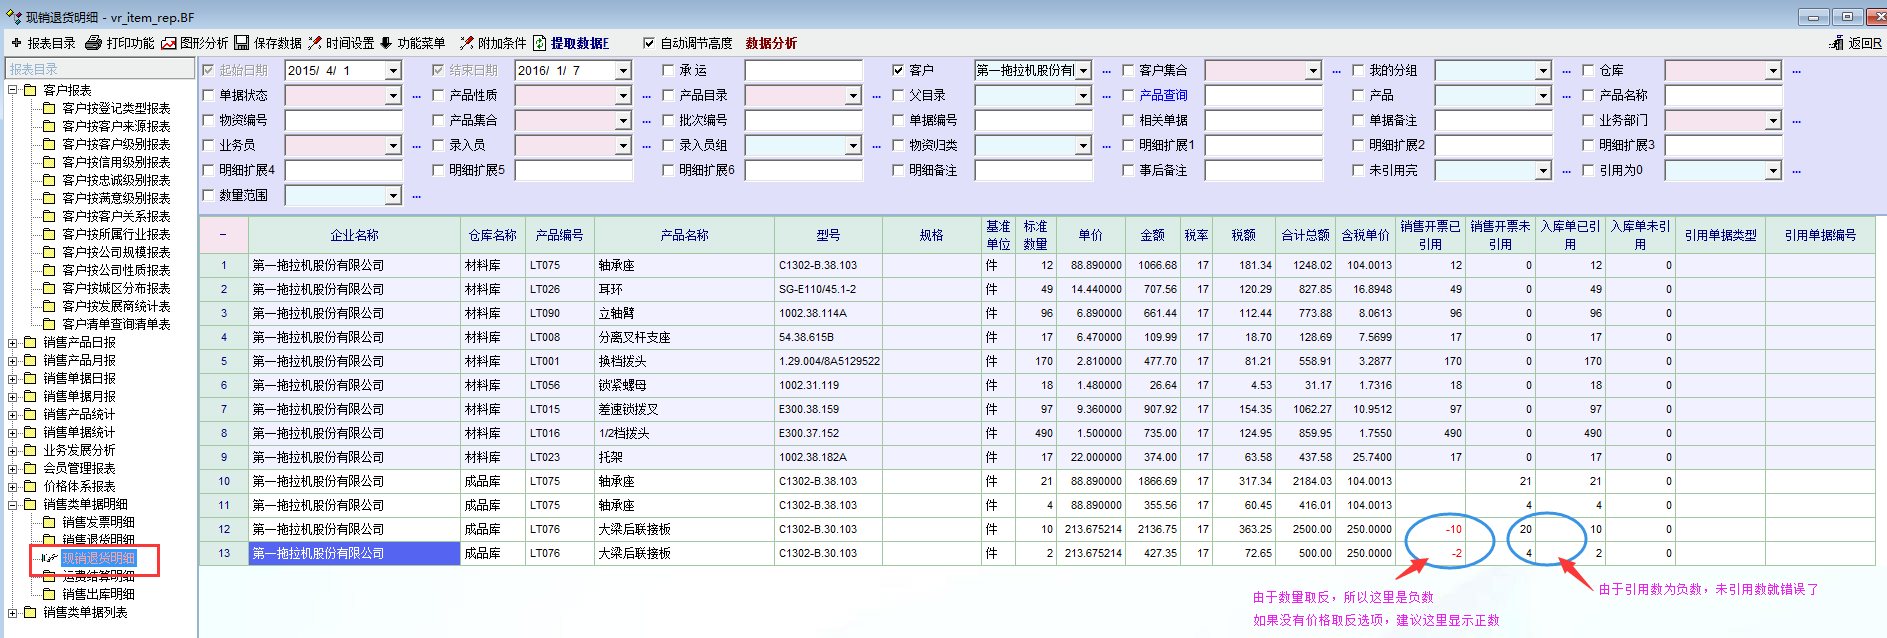Click the 物资编号 text input field
1887x638 pixels.
(343, 120)
